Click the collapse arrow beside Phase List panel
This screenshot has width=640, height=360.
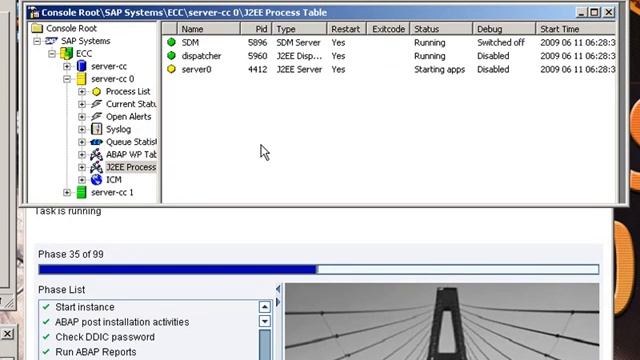point(278,289)
